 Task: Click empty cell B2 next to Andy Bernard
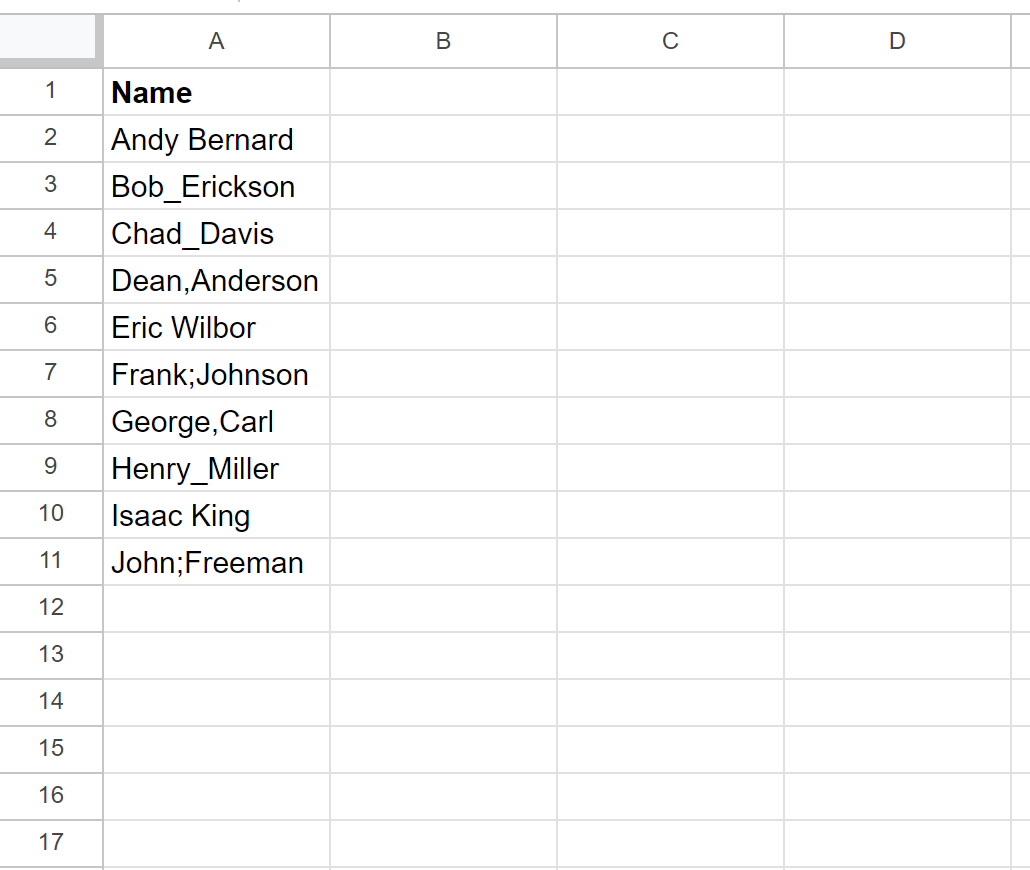point(443,139)
